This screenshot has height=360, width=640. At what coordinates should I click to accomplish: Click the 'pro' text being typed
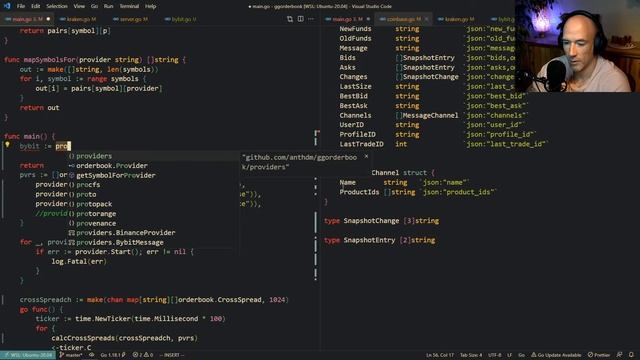(x=62, y=146)
